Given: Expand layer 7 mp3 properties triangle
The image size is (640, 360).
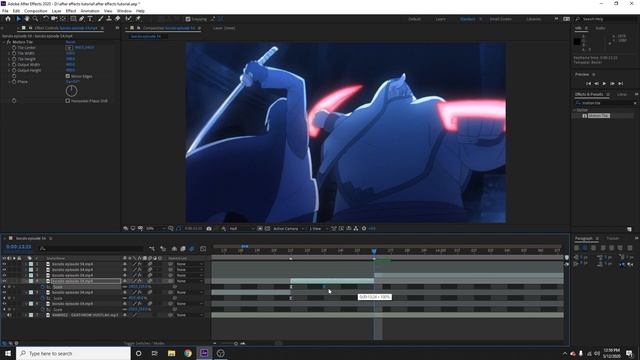Looking at the screenshot, I should tap(25, 315).
